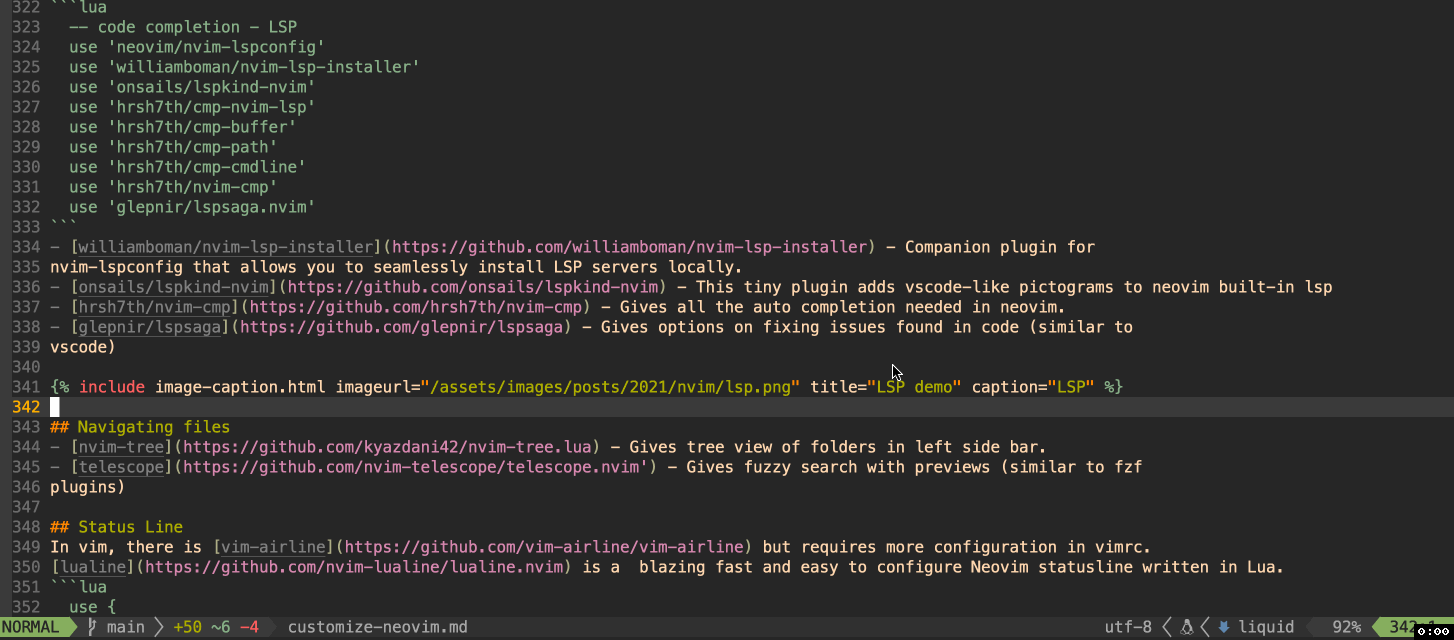Click "blazing fast" text on line 350
Screen dimensions: 1454x640
pos(695,567)
